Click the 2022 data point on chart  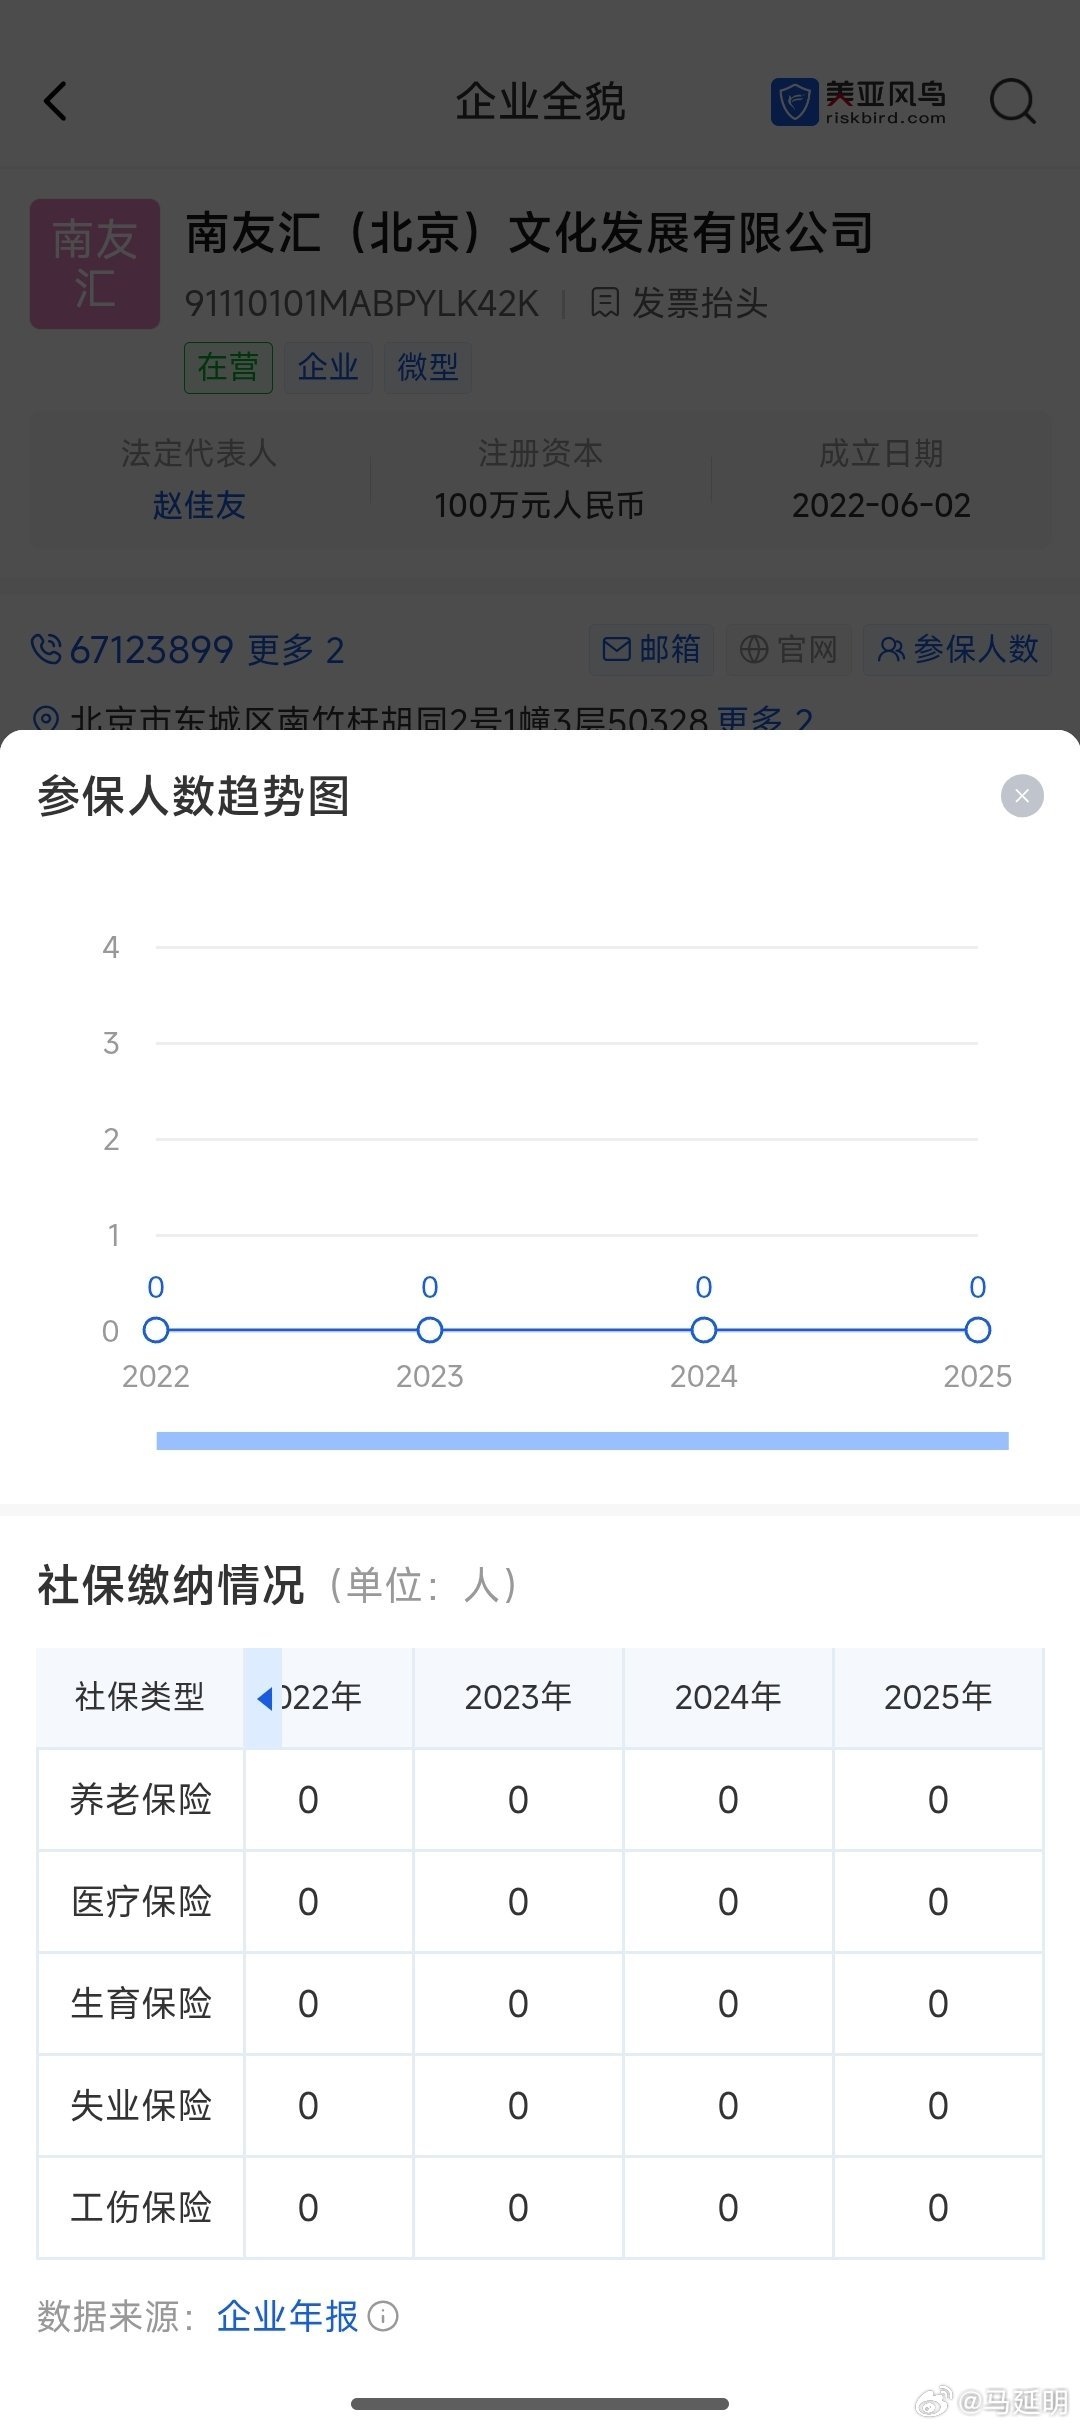point(156,1330)
